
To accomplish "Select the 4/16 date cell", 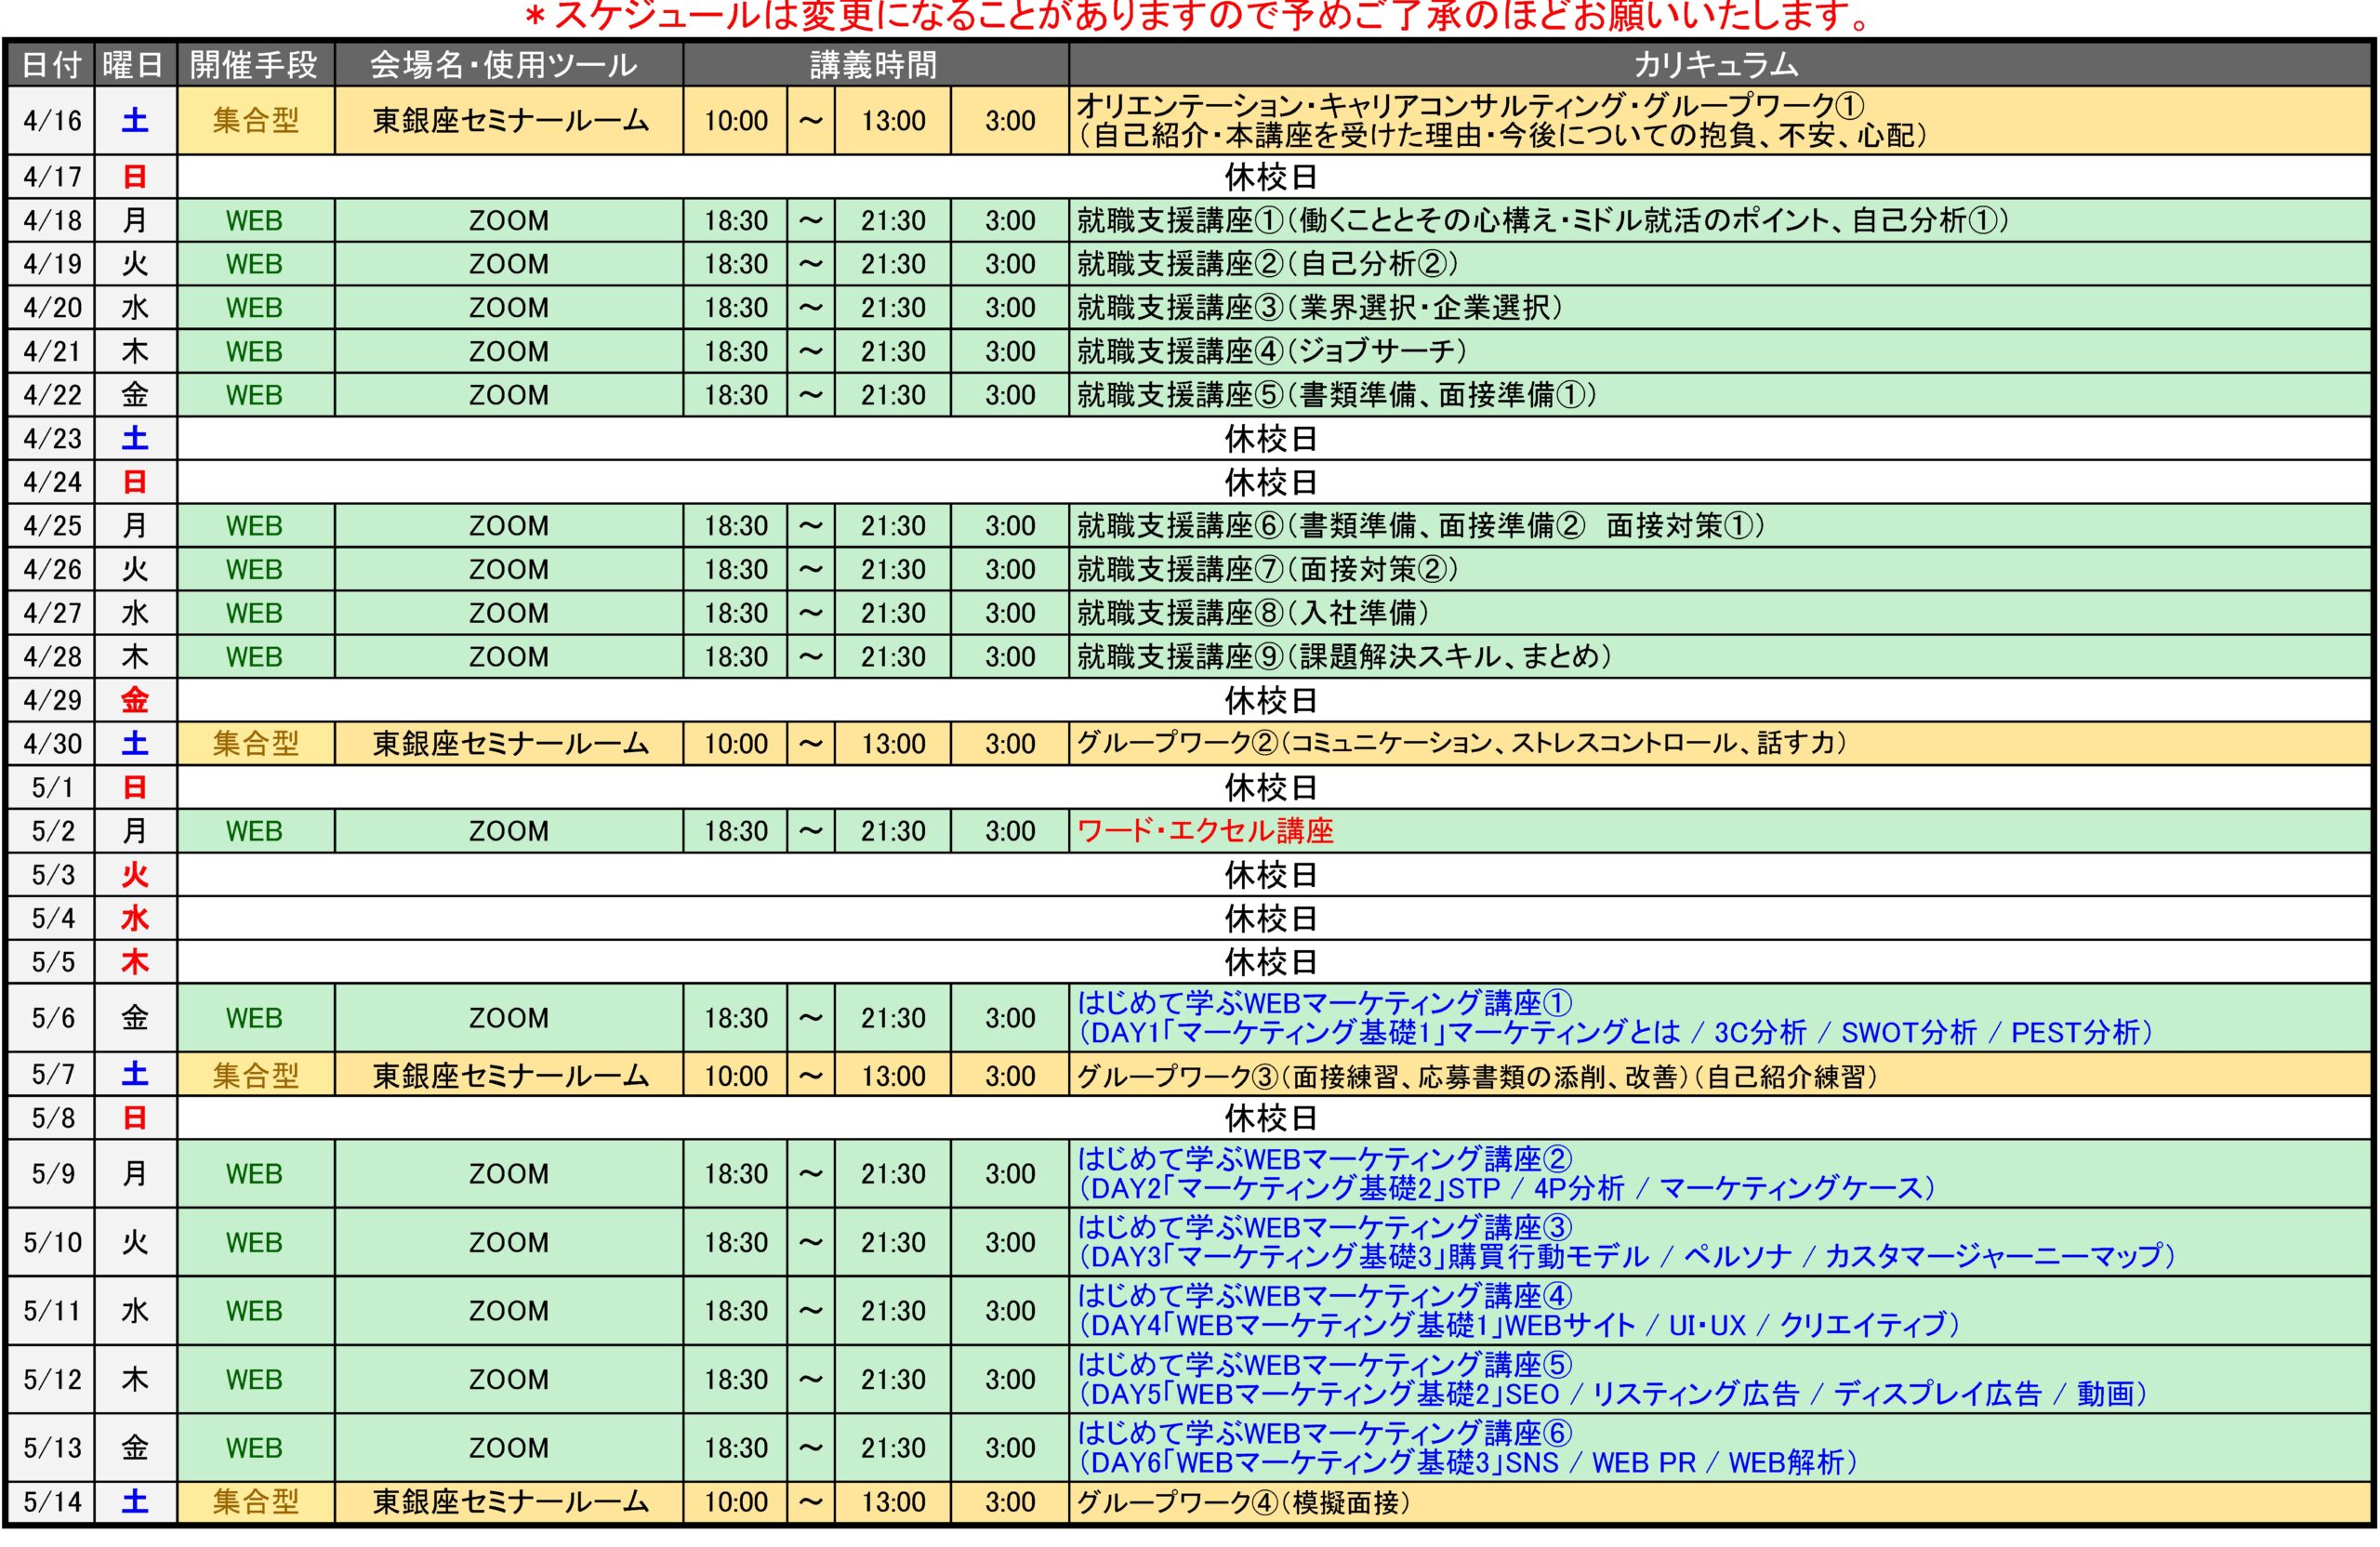I will pyautogui.click(x=51, y=121).
